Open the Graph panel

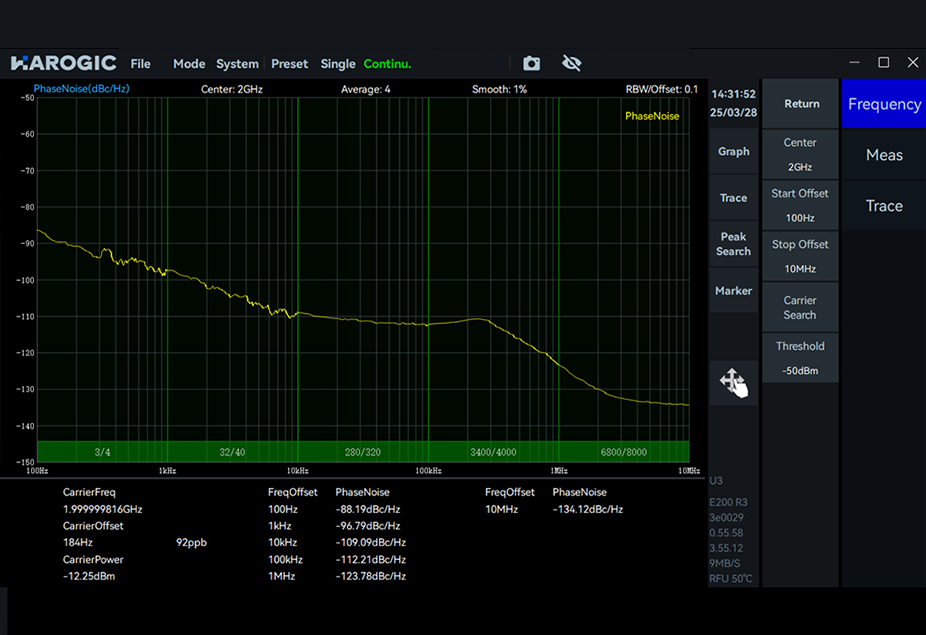pos(733,151)
